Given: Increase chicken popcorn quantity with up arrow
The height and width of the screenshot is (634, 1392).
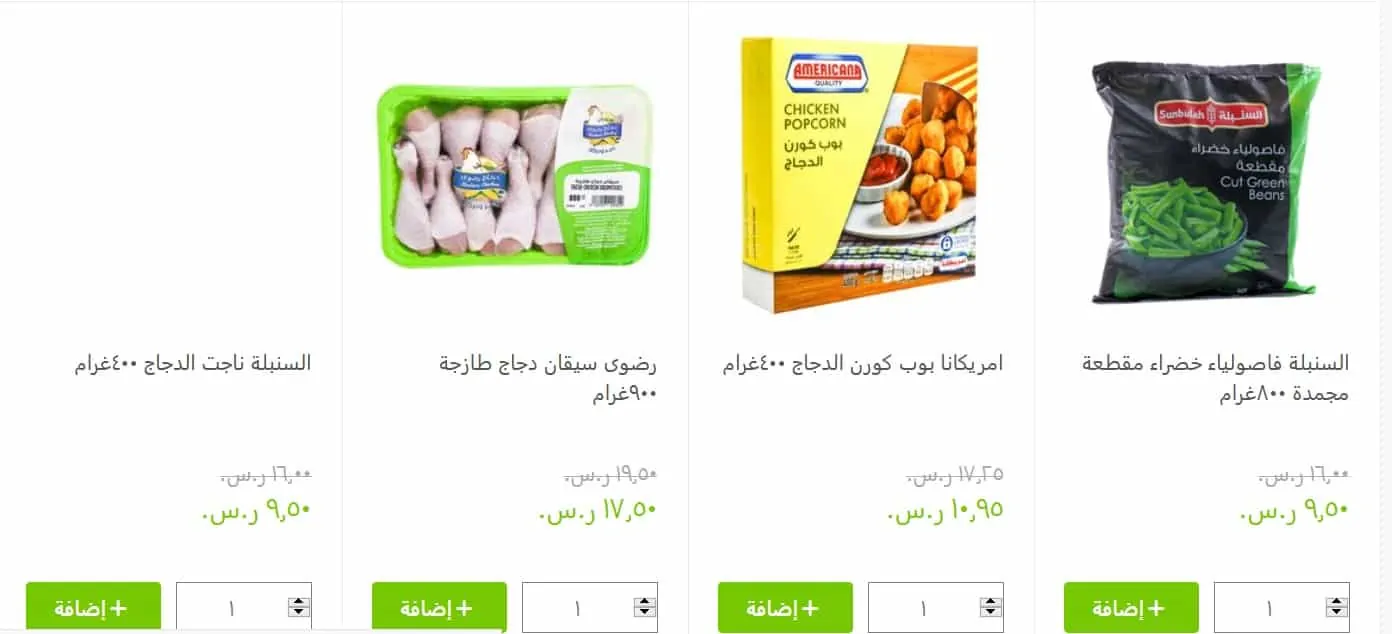Looking at the screenshot, I should tap(991, 602).
